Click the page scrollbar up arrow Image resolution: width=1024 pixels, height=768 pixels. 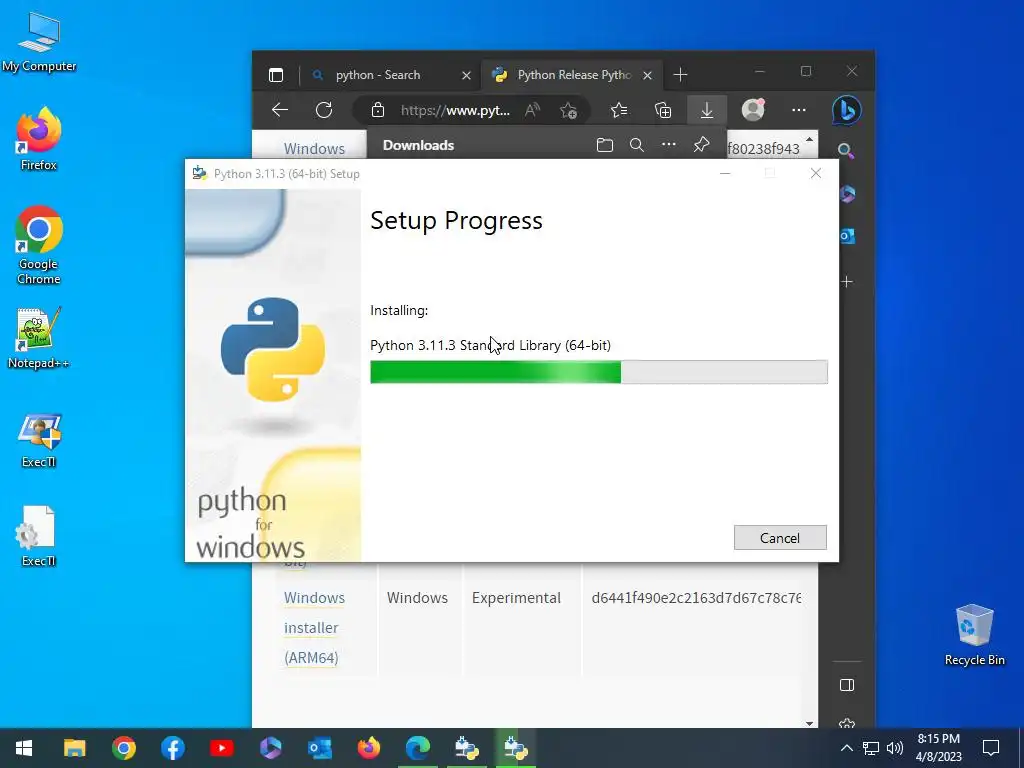[810, 139]
